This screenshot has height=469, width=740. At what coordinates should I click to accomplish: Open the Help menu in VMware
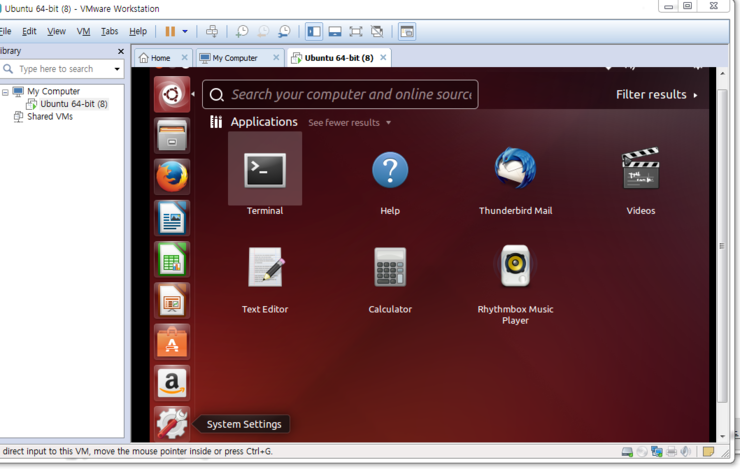138,31
